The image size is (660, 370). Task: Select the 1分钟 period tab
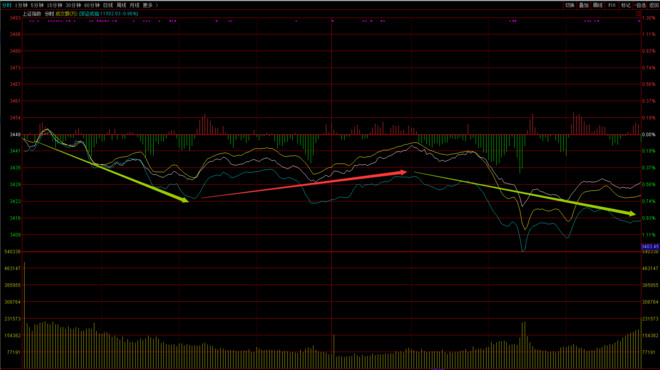point(21,5)
